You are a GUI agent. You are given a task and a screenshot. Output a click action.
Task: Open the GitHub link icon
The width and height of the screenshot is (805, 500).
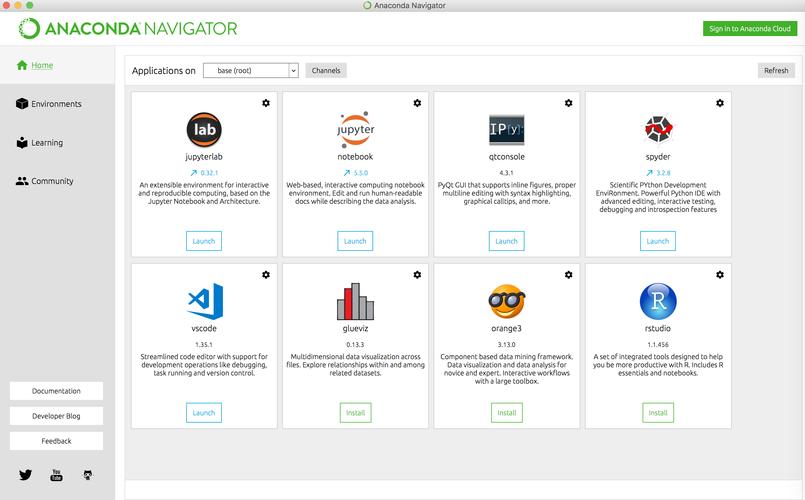(88, 475)
